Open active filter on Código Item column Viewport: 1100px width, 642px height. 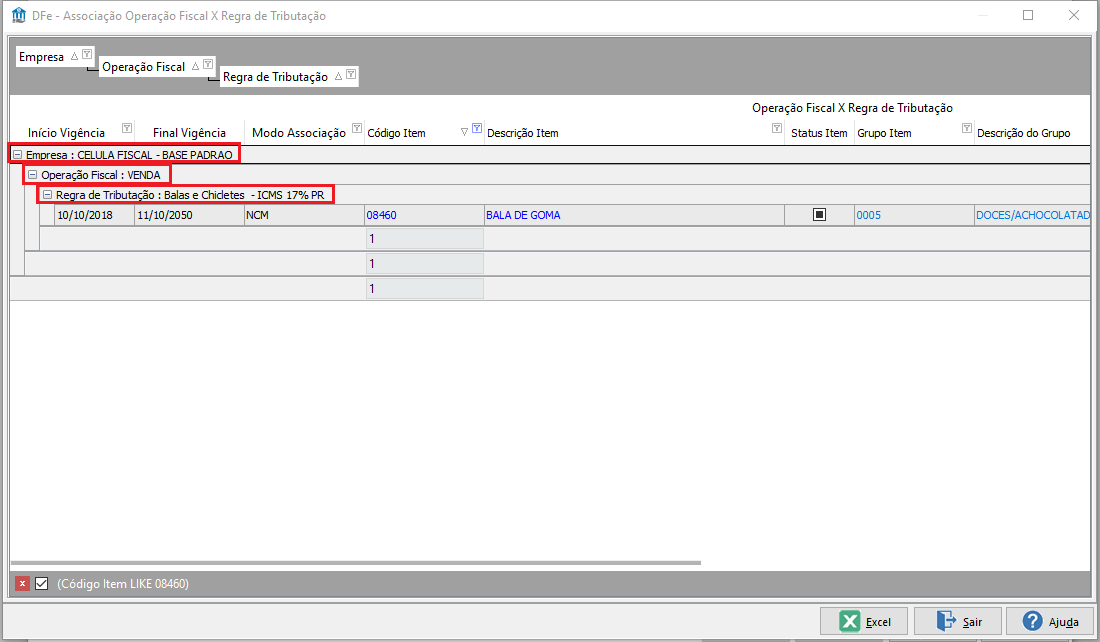coord(477,128)
